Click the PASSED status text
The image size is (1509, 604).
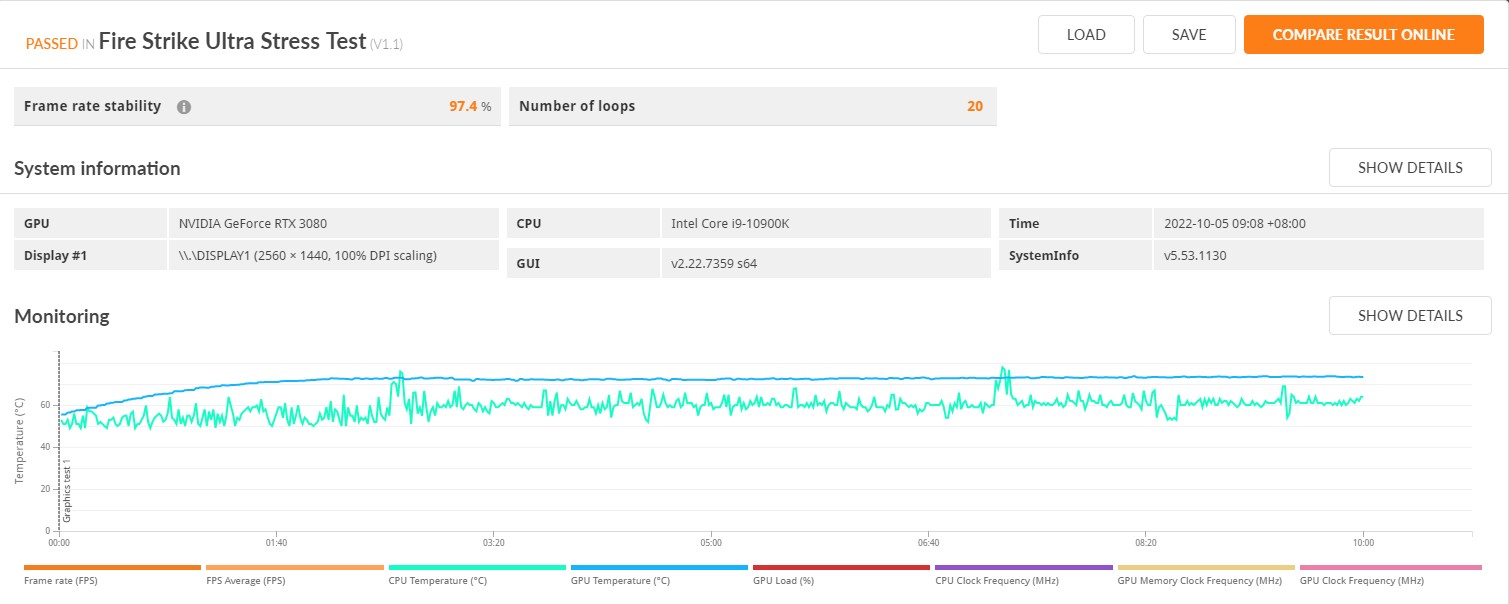click(51, 43)
